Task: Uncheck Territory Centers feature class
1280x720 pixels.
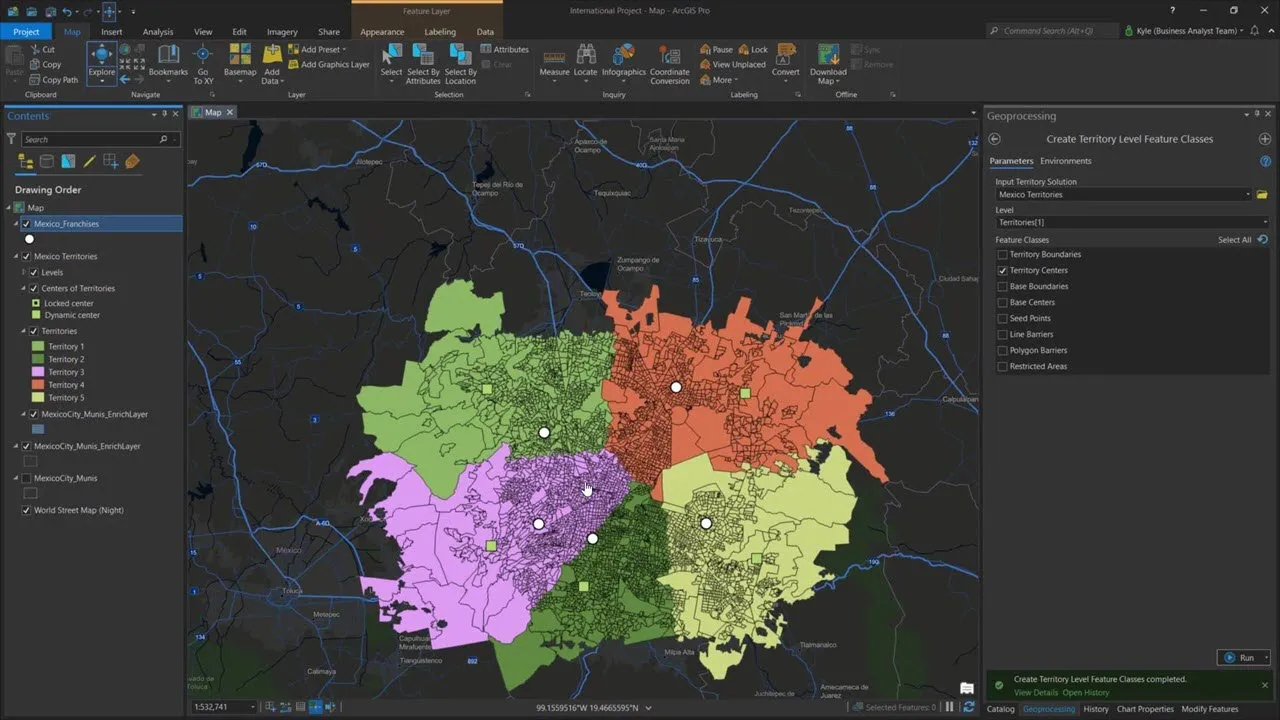Action: coord(1003,270)
